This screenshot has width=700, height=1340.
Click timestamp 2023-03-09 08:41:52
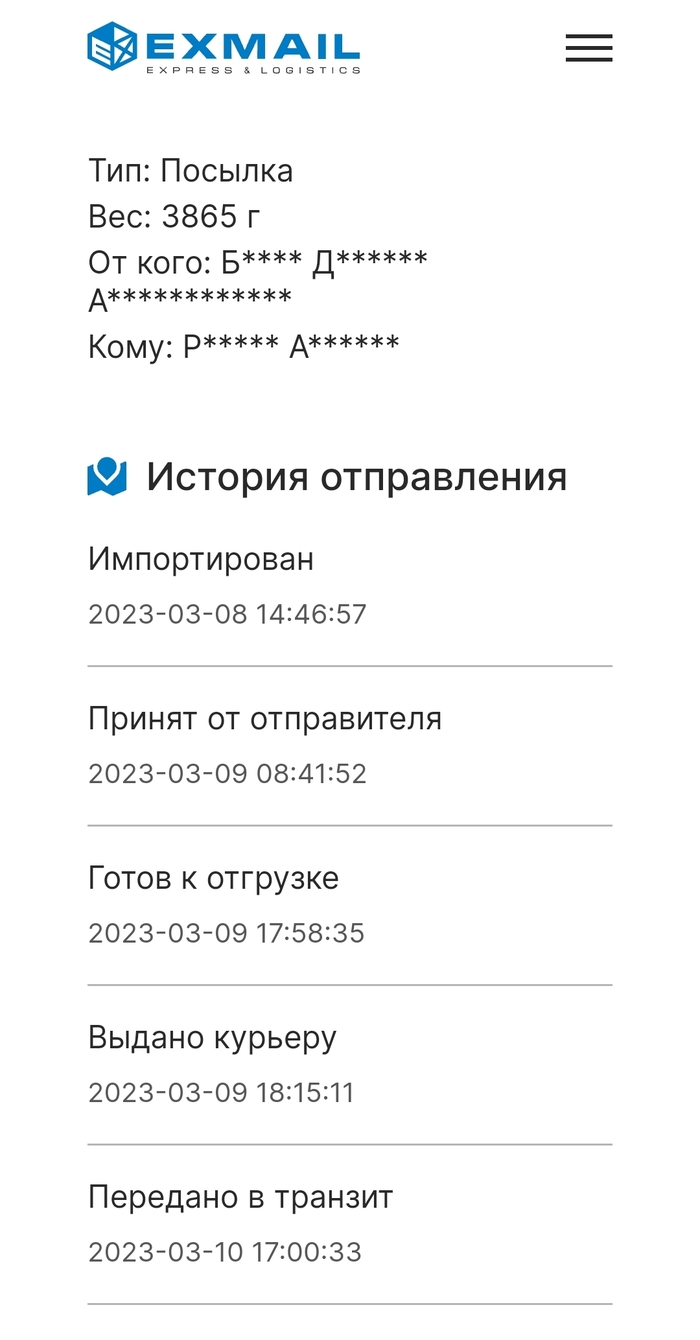click(x=227, y=773)
